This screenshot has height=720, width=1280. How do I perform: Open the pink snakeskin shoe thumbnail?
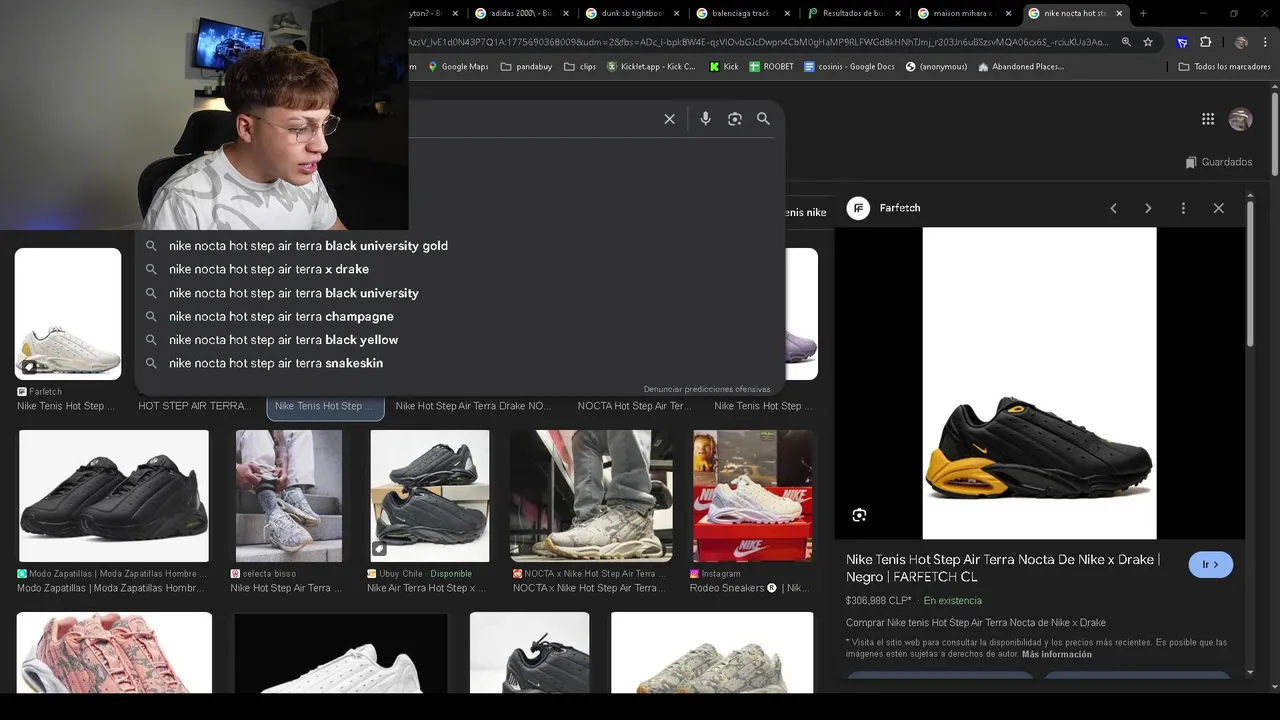click(x=114, y=652)
